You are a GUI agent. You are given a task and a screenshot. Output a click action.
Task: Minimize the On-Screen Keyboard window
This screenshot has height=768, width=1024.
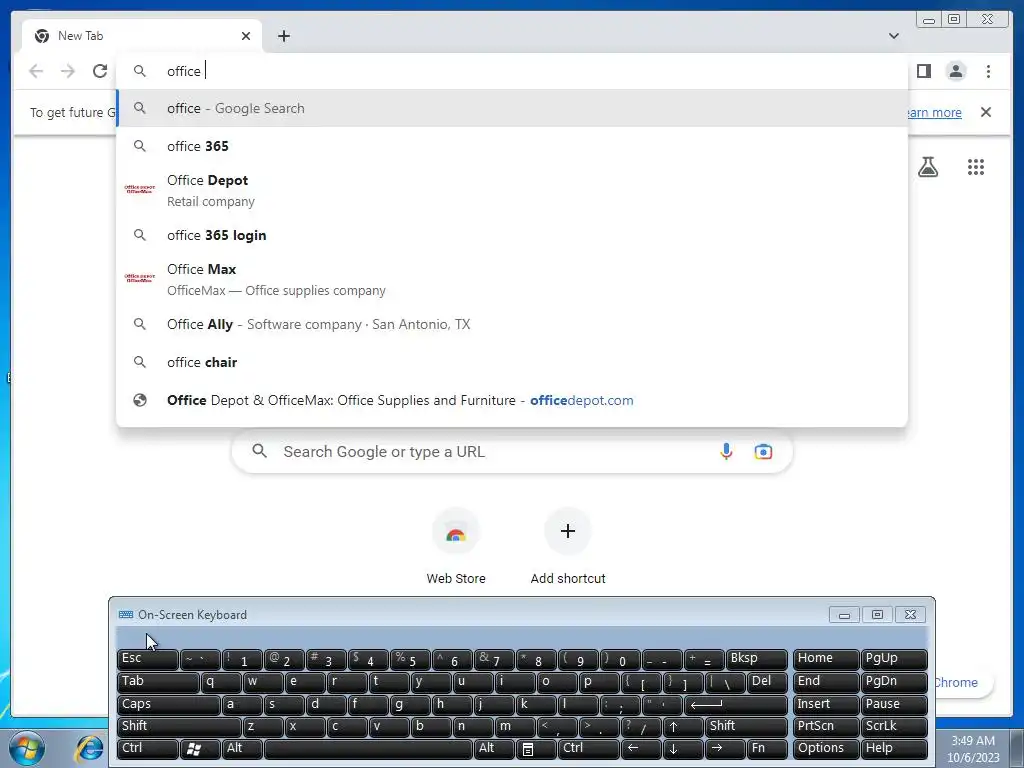coord(844,615)
